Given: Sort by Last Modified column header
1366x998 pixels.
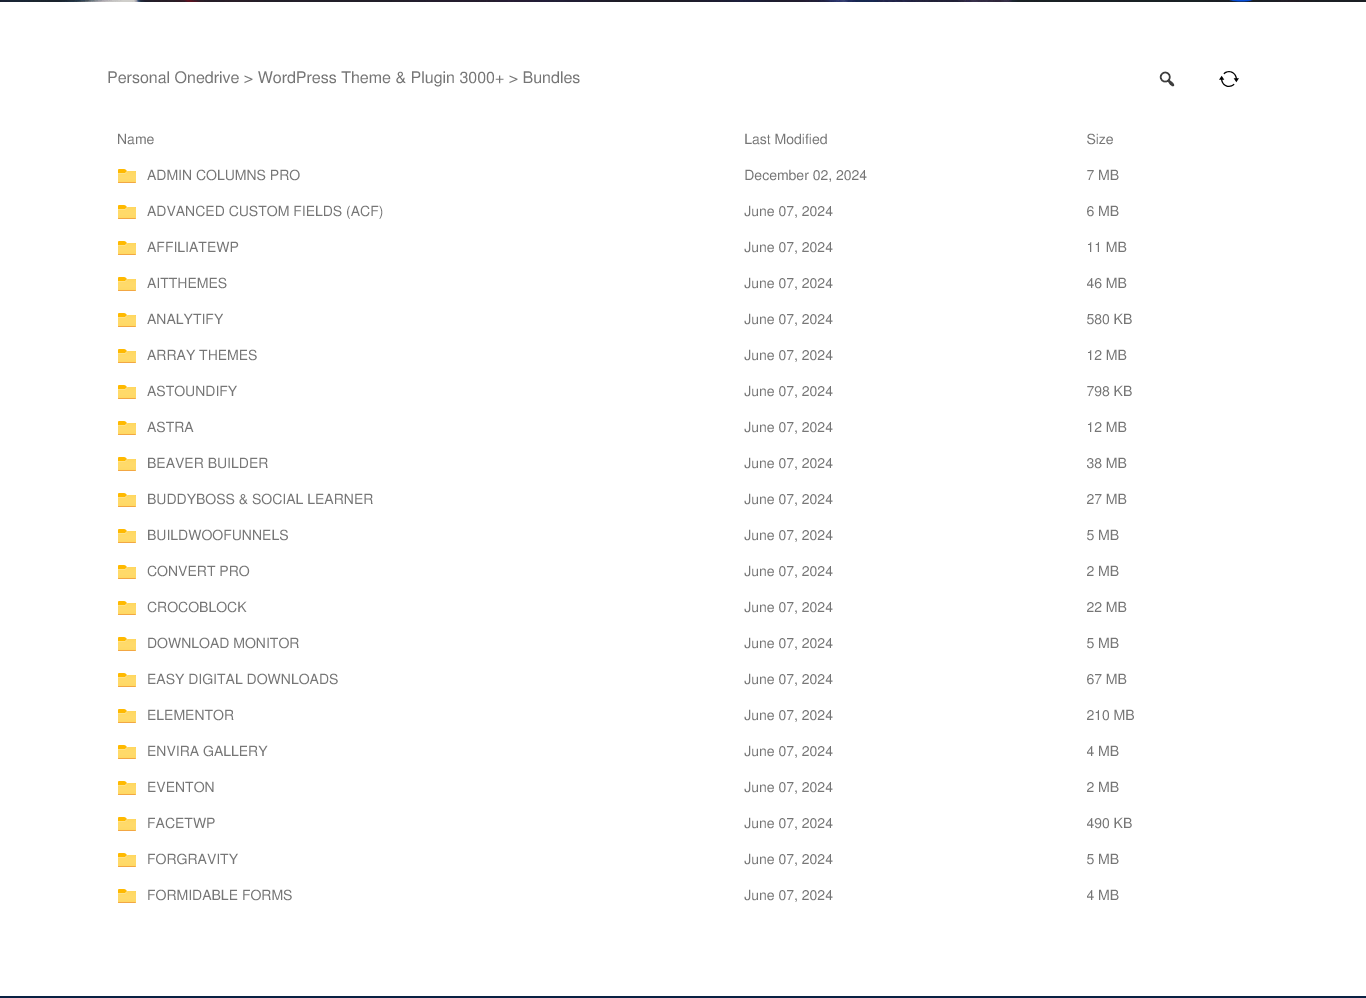Looking at the screenshot, I should [785, 140].
